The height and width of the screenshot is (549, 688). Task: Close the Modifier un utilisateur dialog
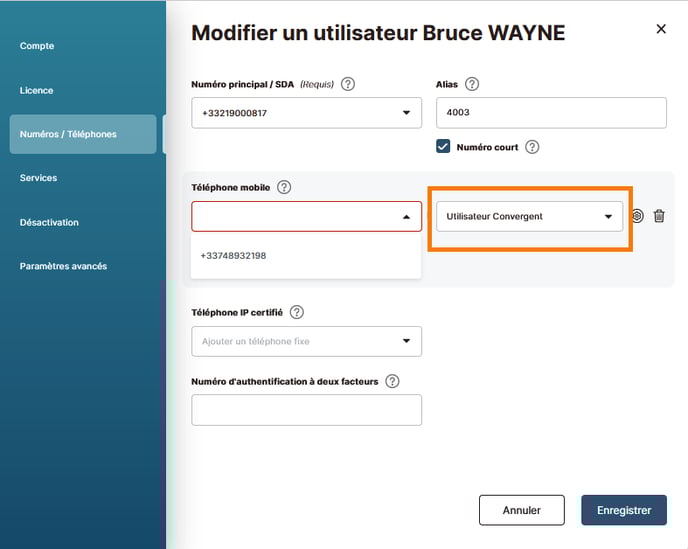coord(661,29)
